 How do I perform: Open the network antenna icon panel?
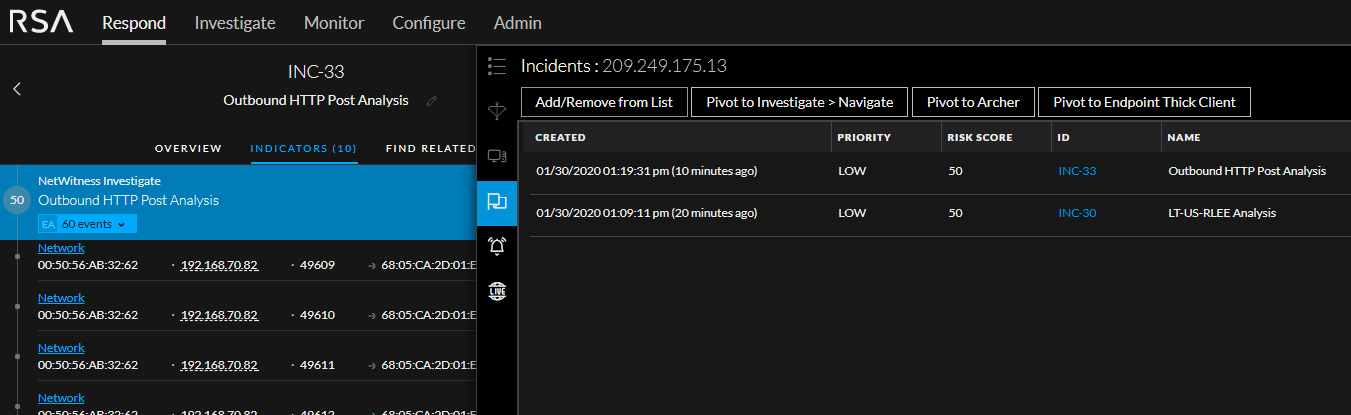[497, 111]
